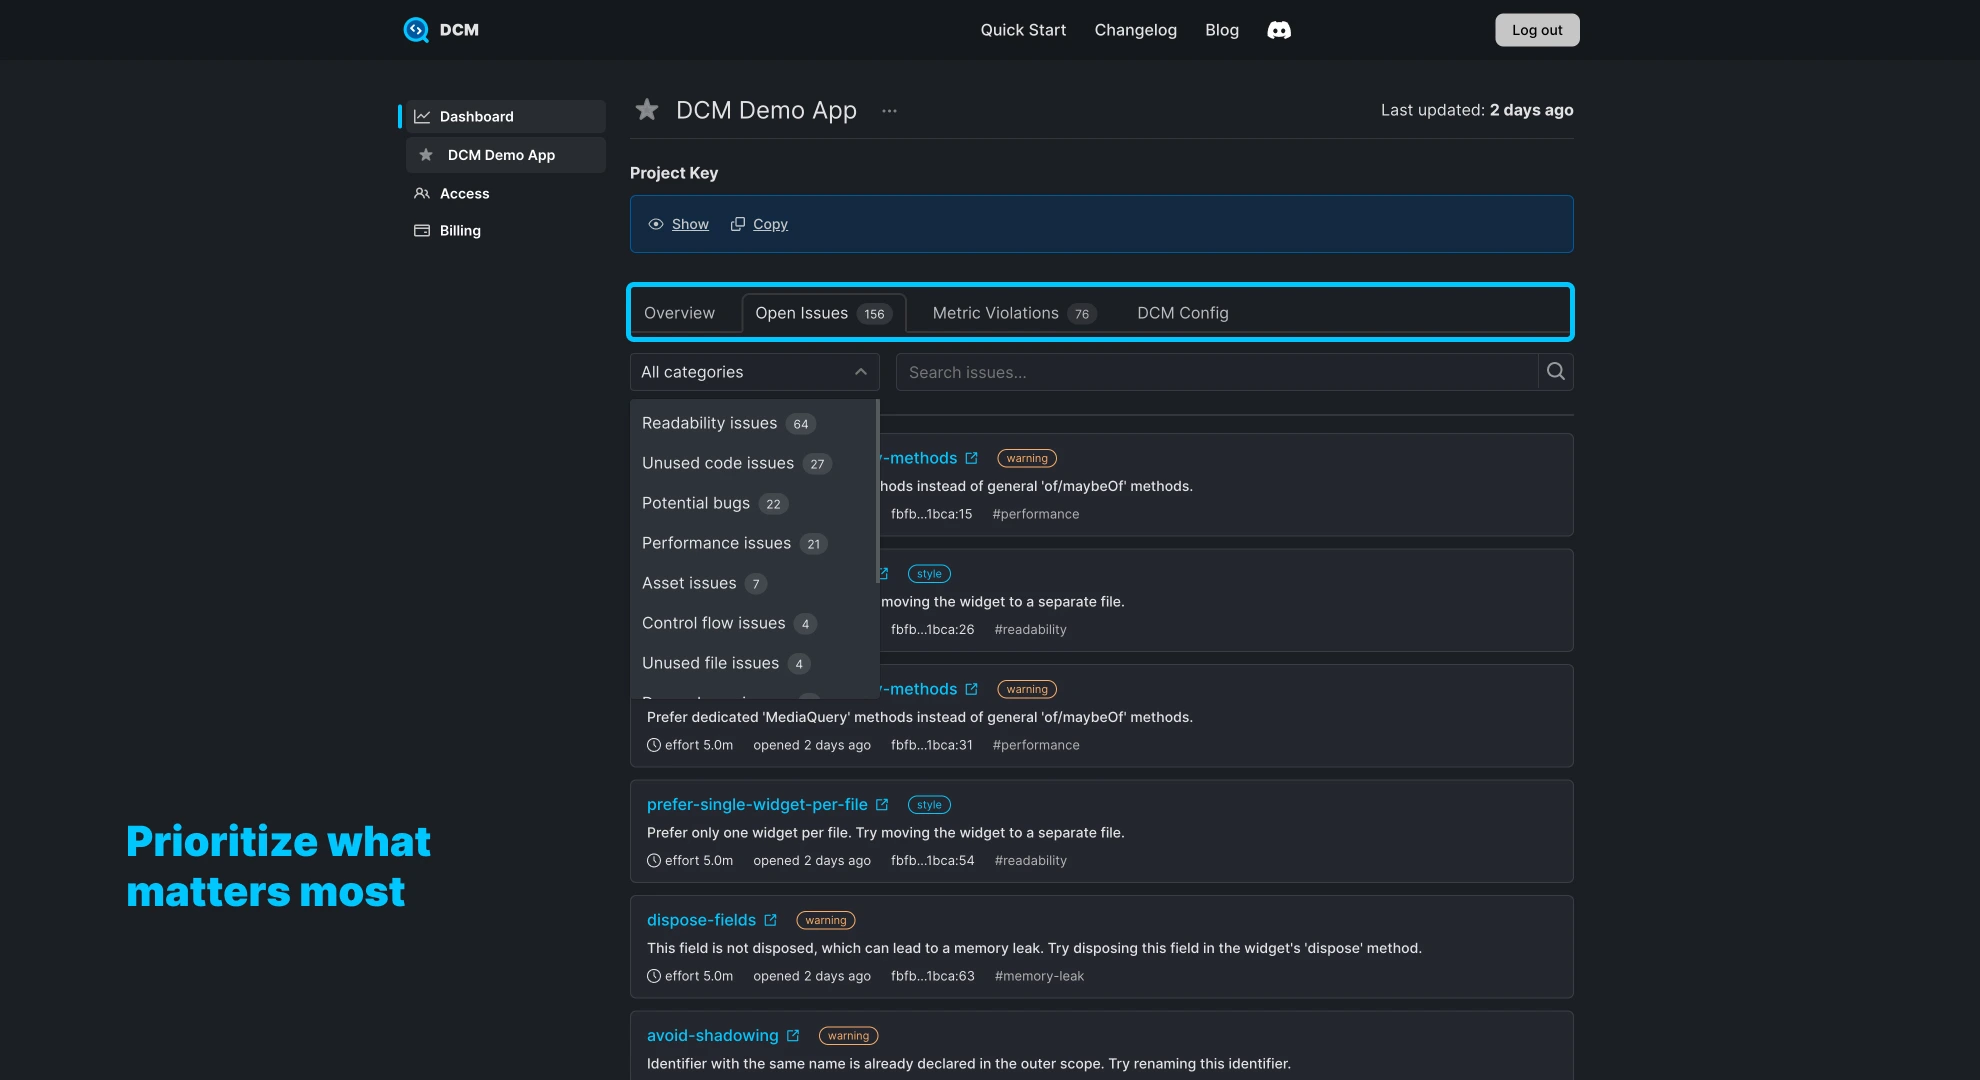The height and width of the screenshot is (1080, 1980).
Task: Choose Performance issues from category list
Action: (x=754, y=543)
